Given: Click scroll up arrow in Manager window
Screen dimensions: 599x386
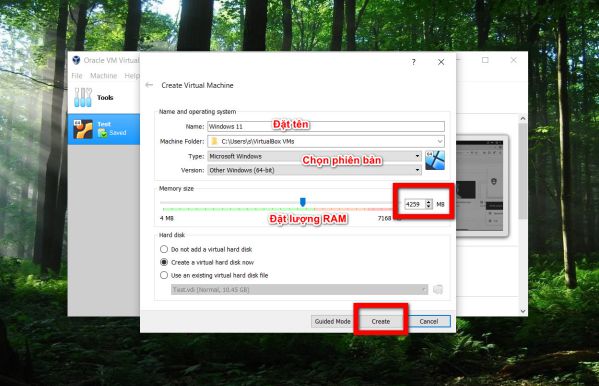Looking at the screenshot, I should [x=523, y=118].
